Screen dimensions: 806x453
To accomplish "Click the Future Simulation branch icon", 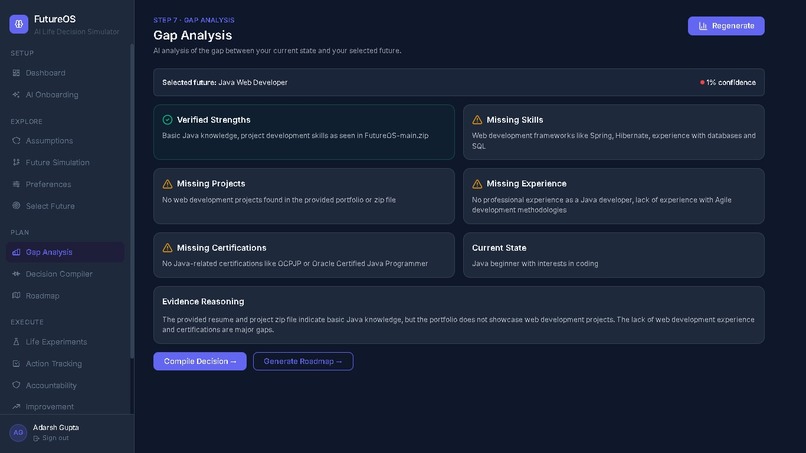I will click(16, 162).
